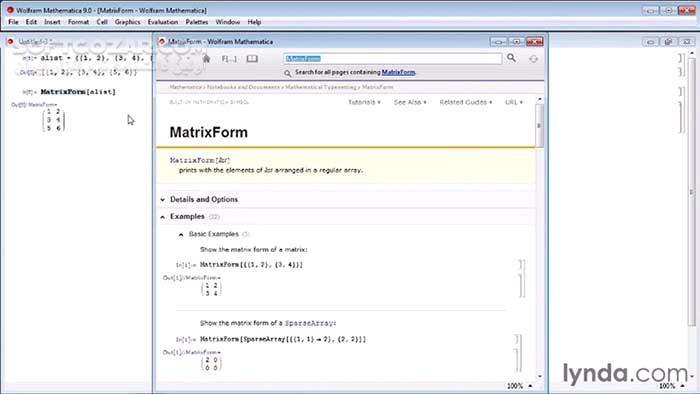Viewport: 700px width, 394px height.
Task: Open the Window menu
Action: click(x=228, y=22)
